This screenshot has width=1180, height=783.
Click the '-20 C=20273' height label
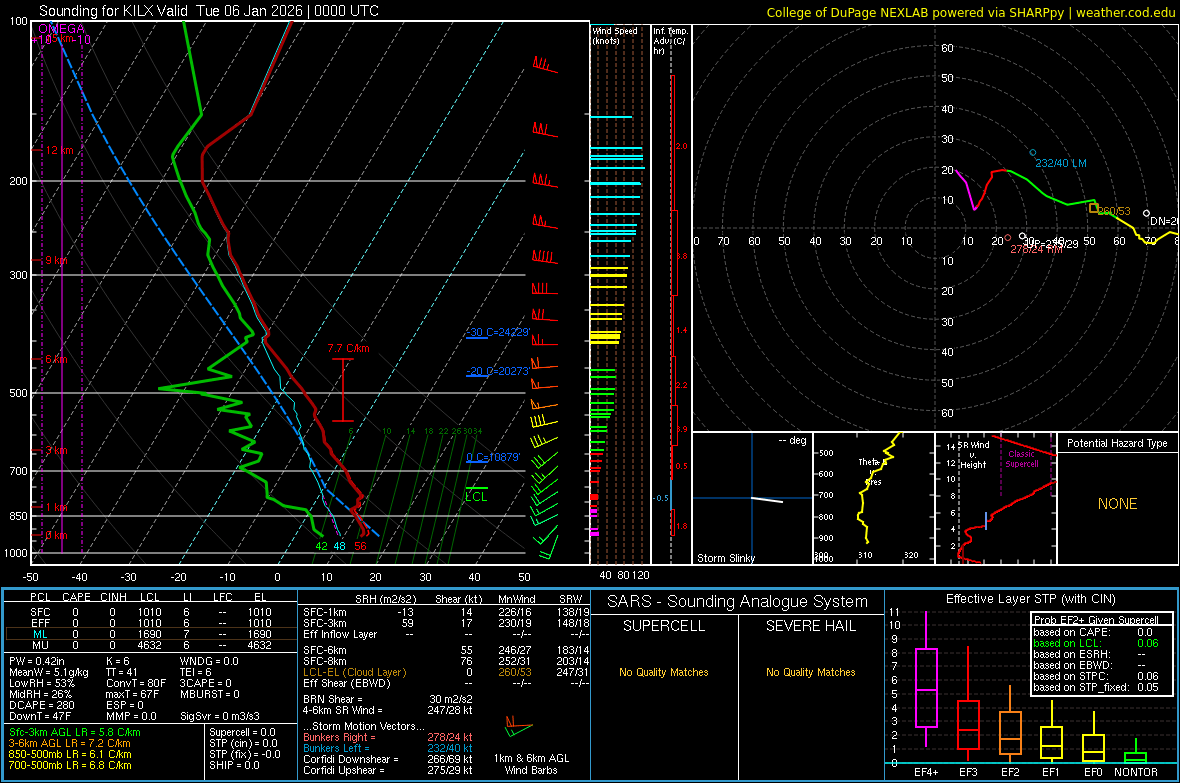497,371
